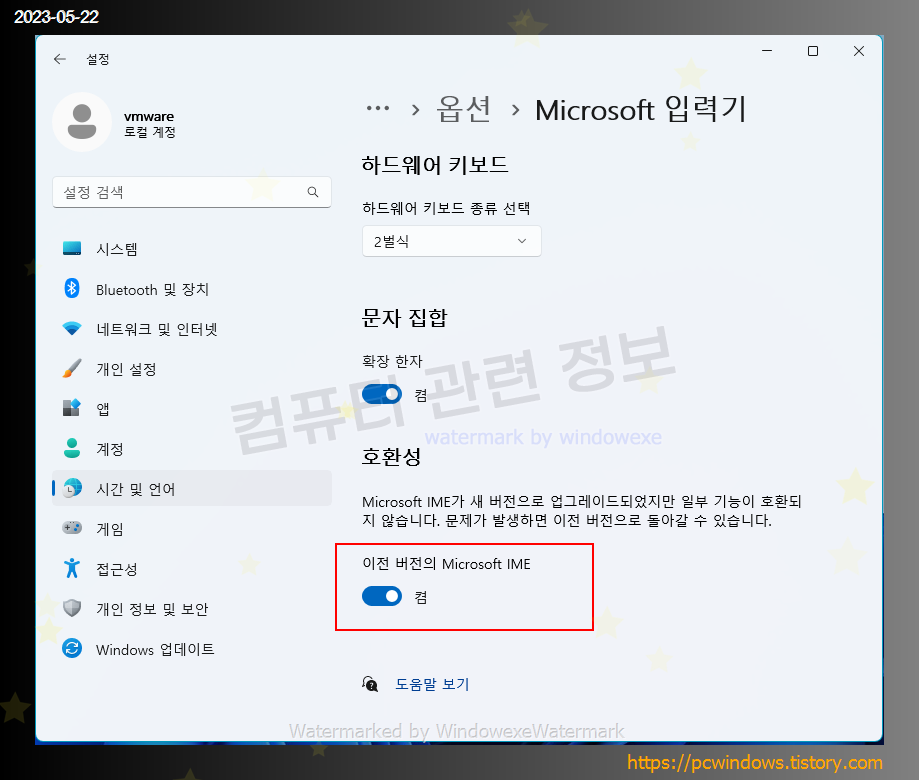Click the 게임 controller icon
Image resolution: width=919 pixels, height=780 pixels.
click(x=72, y=528)
